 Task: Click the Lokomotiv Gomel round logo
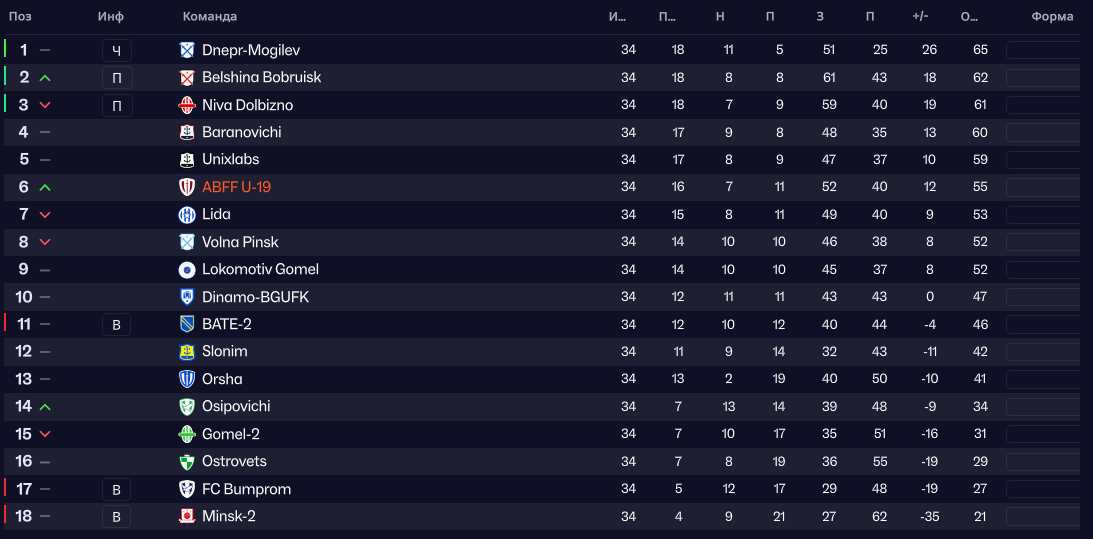pos(186,270)
